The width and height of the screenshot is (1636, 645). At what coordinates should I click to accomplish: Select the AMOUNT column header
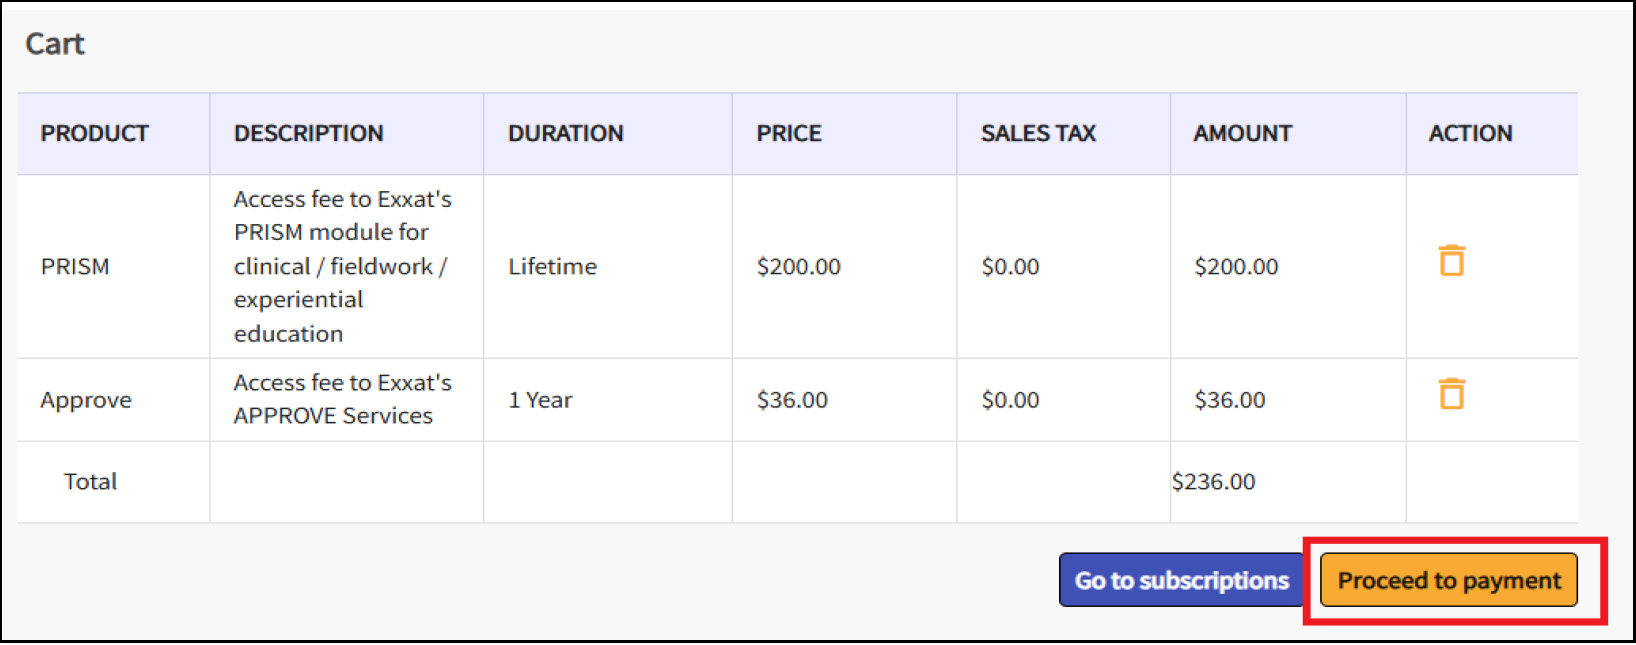(x=1242, y=134)
